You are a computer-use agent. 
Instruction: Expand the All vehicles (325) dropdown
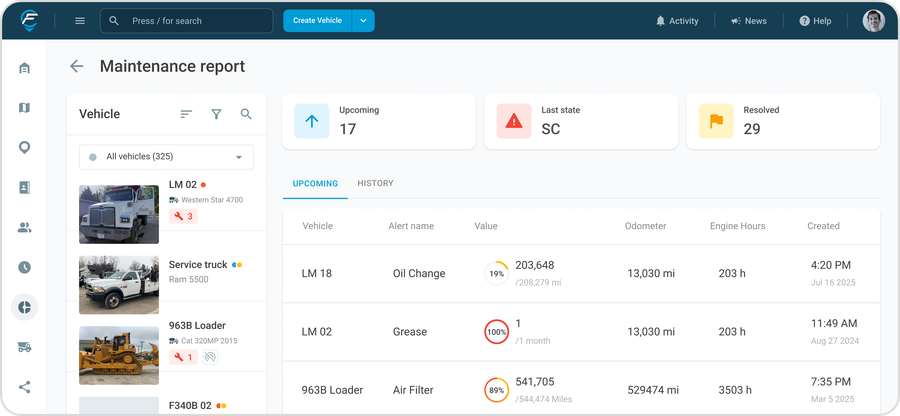(x=166, y=157)
